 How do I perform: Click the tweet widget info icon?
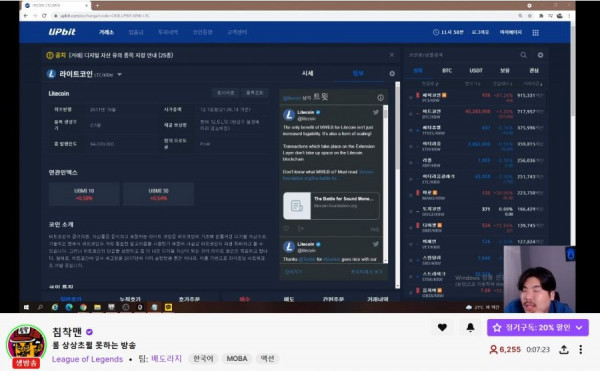pos(380,98)
